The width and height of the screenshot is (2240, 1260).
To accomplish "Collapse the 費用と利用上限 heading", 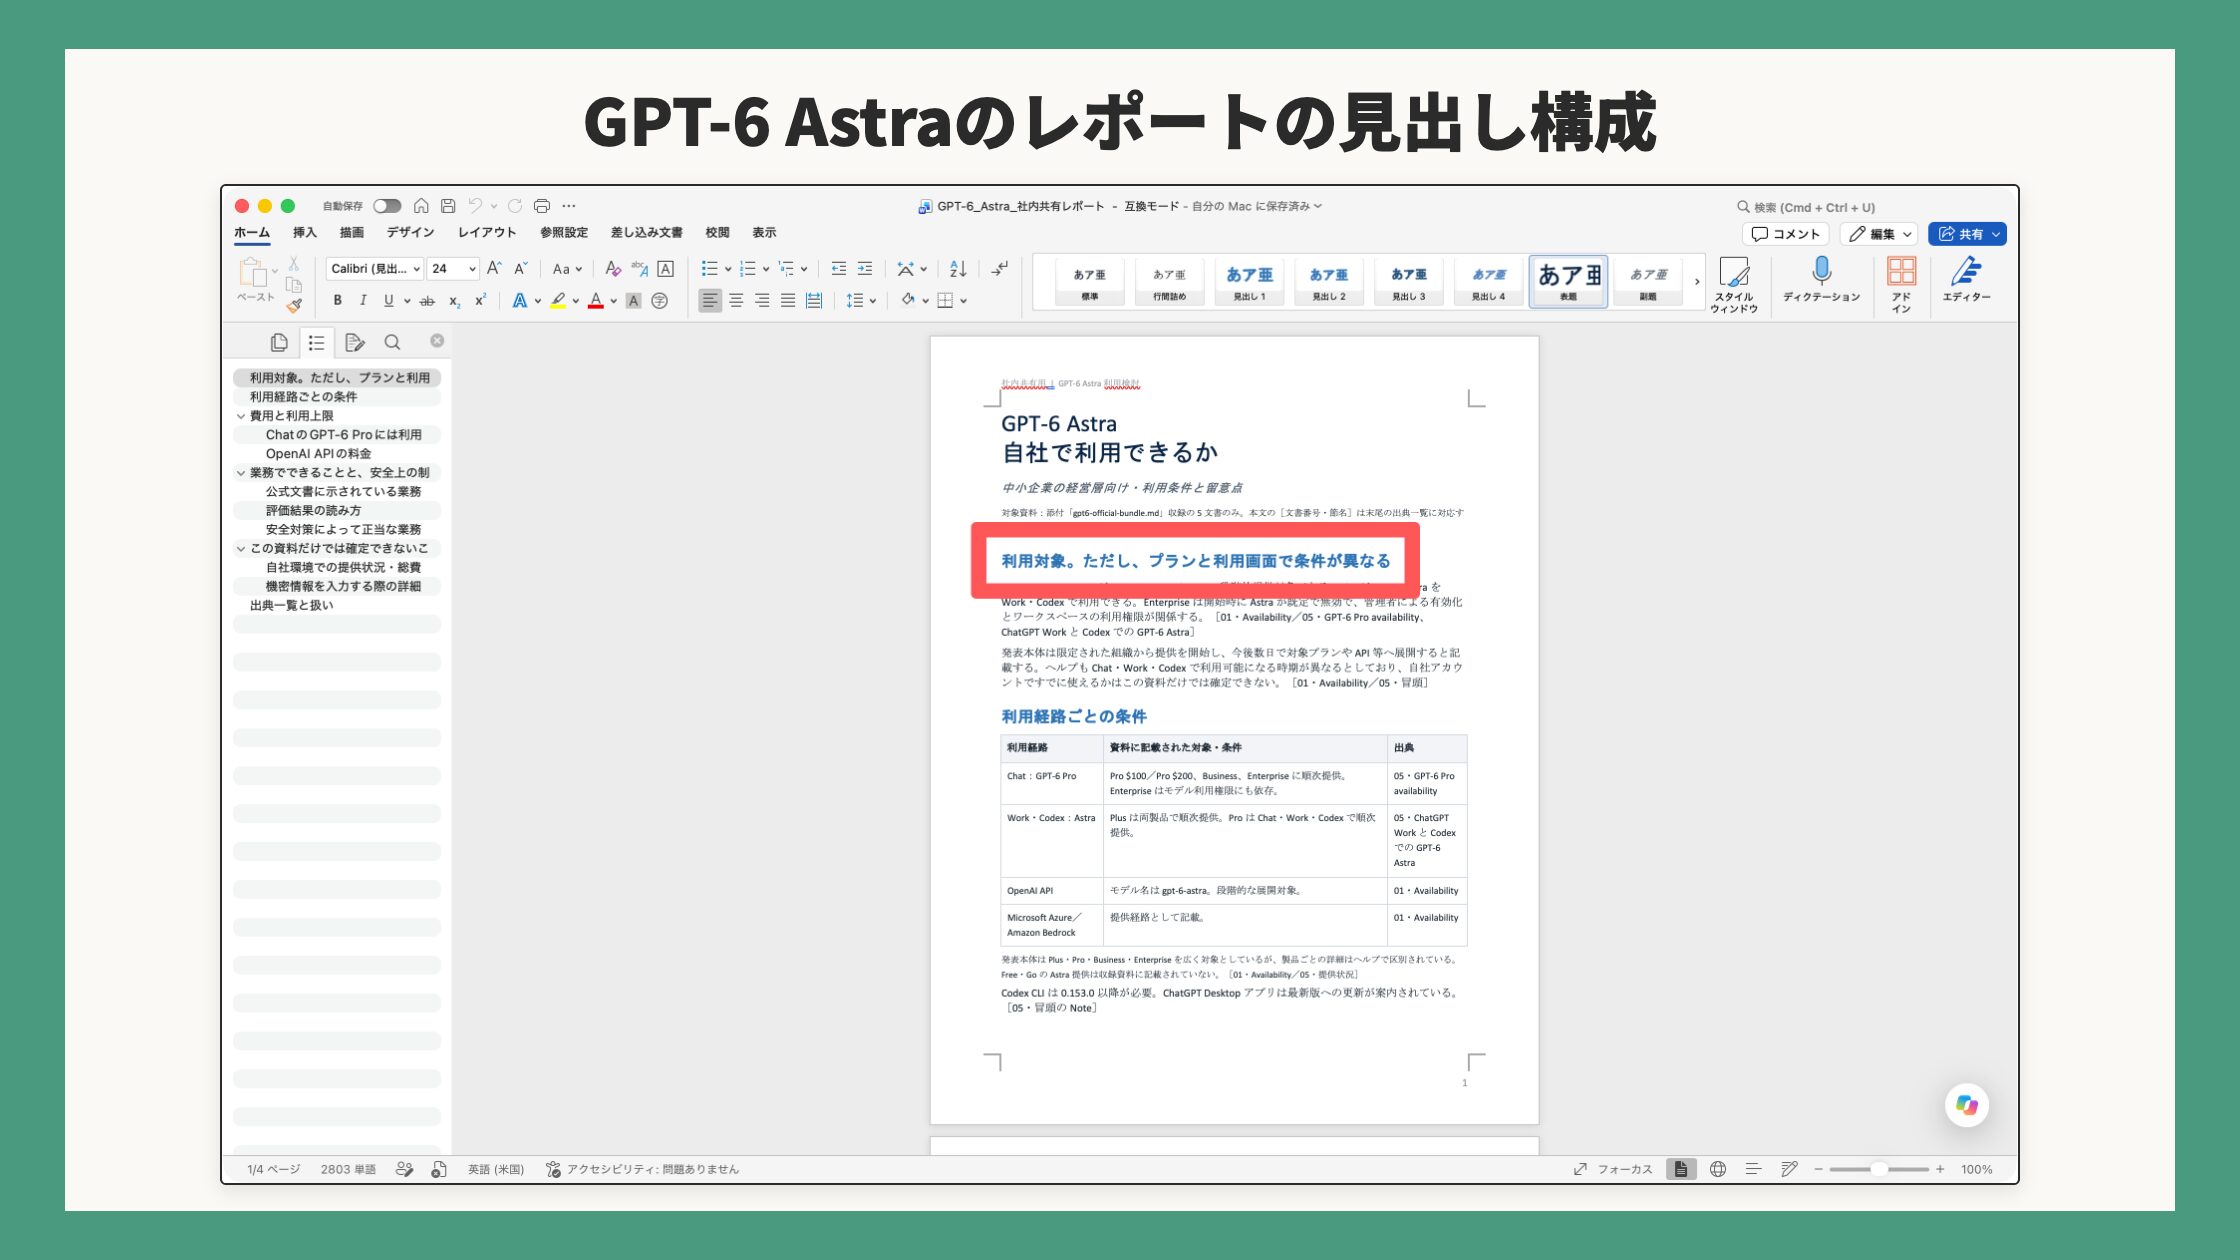I will coord(241,416).
